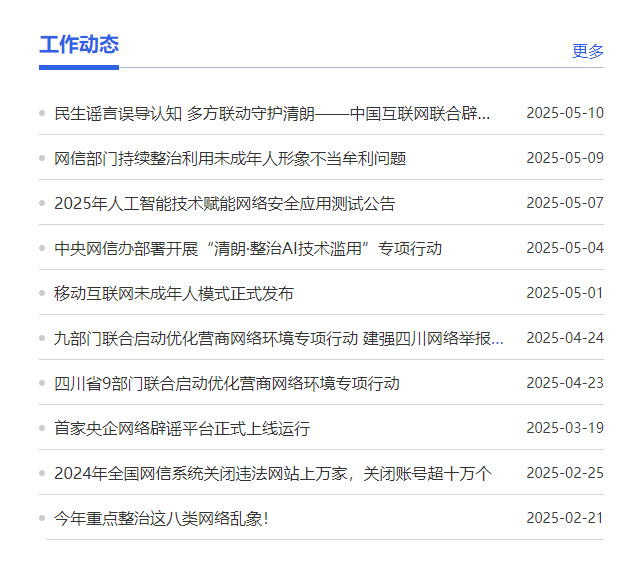
Task: Open the 民生谣言误导认知 article
Action: point(272,113)
